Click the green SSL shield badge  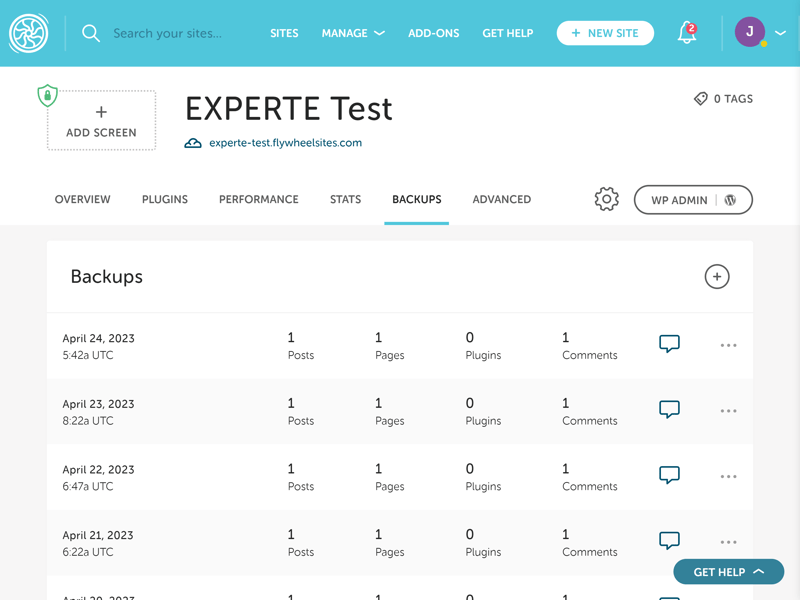47,96
